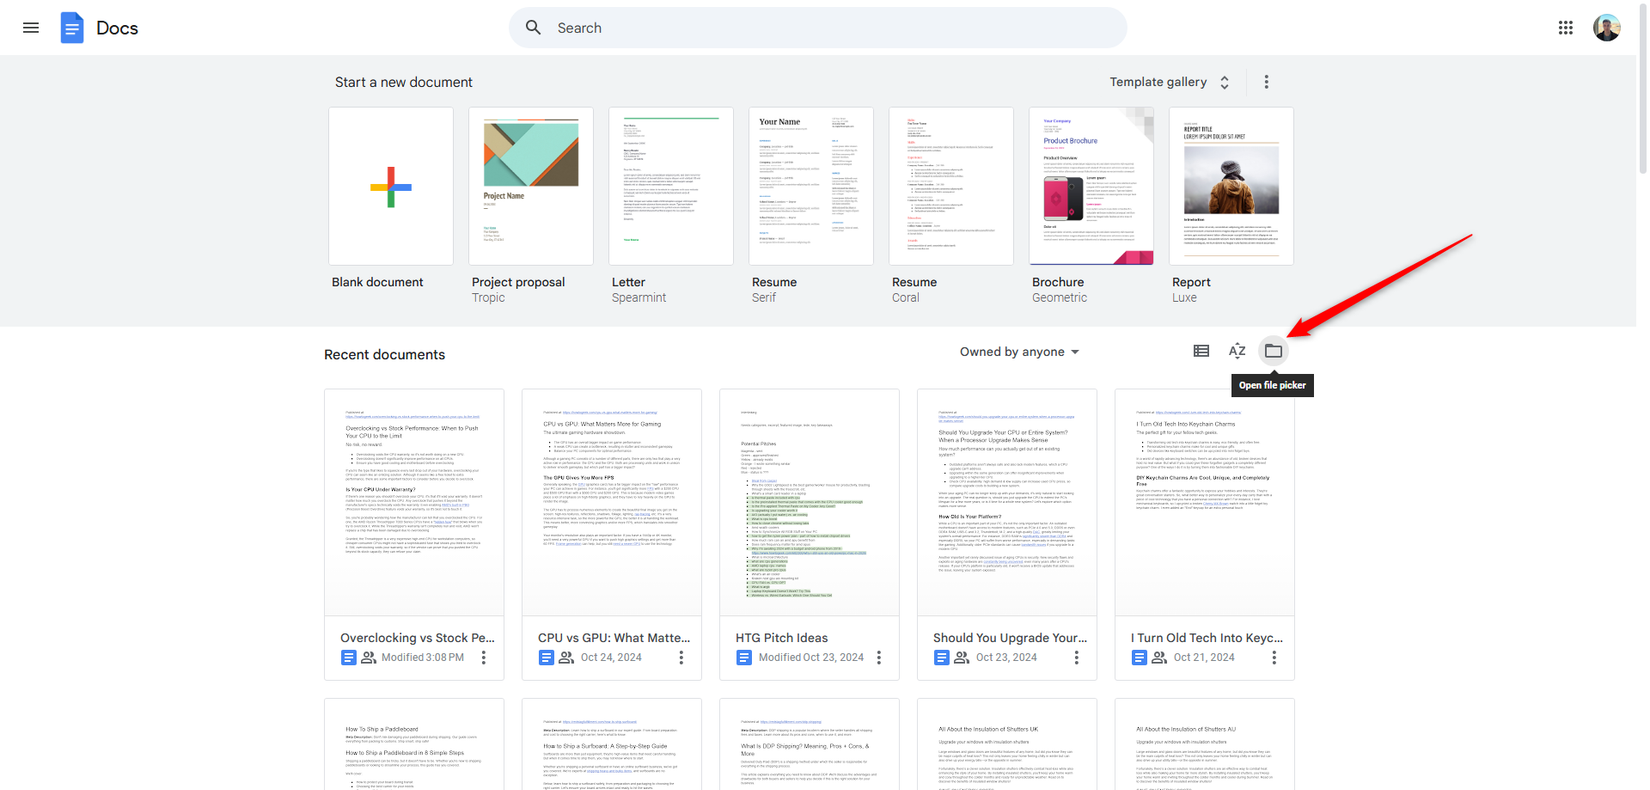Open Insulation of Shutters UK document
The width and height of the screenshot is (1650, 790).
click(x=1007, y=745)
